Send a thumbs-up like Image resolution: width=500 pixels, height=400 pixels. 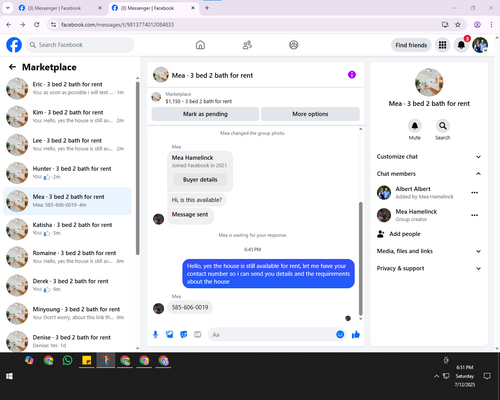pyautogui.click(x=356, y=334)
